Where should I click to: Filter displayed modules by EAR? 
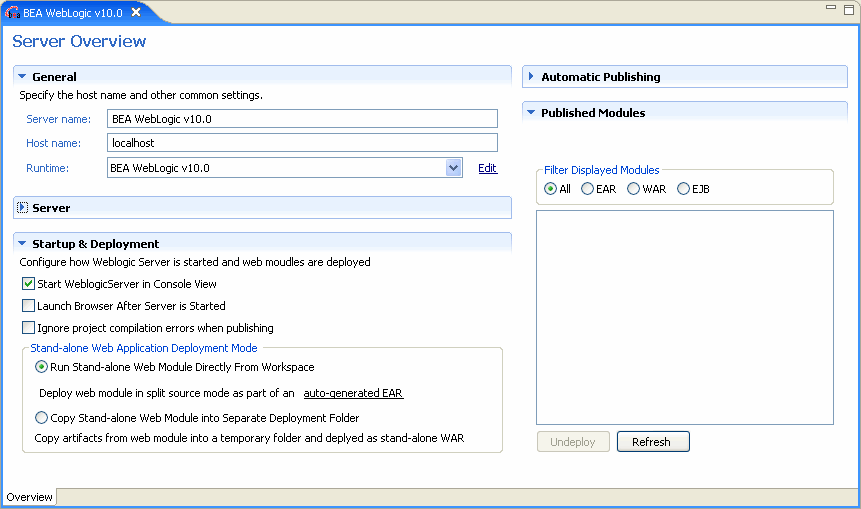point(587,189)
